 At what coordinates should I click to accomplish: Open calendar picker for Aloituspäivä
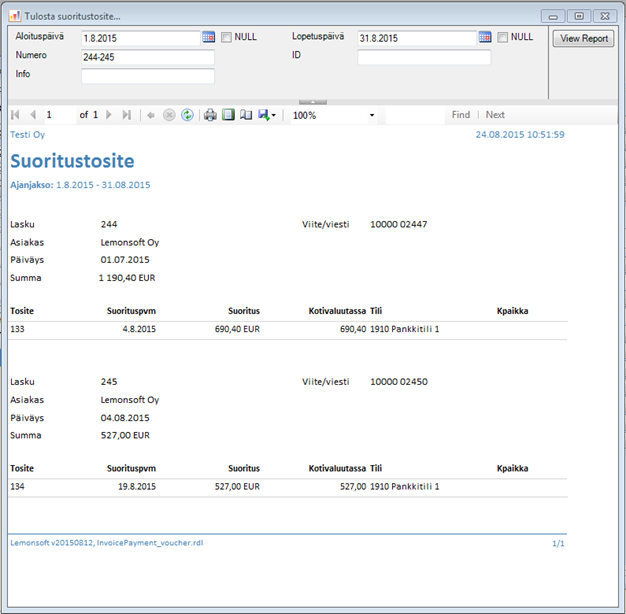click(208, 37)
